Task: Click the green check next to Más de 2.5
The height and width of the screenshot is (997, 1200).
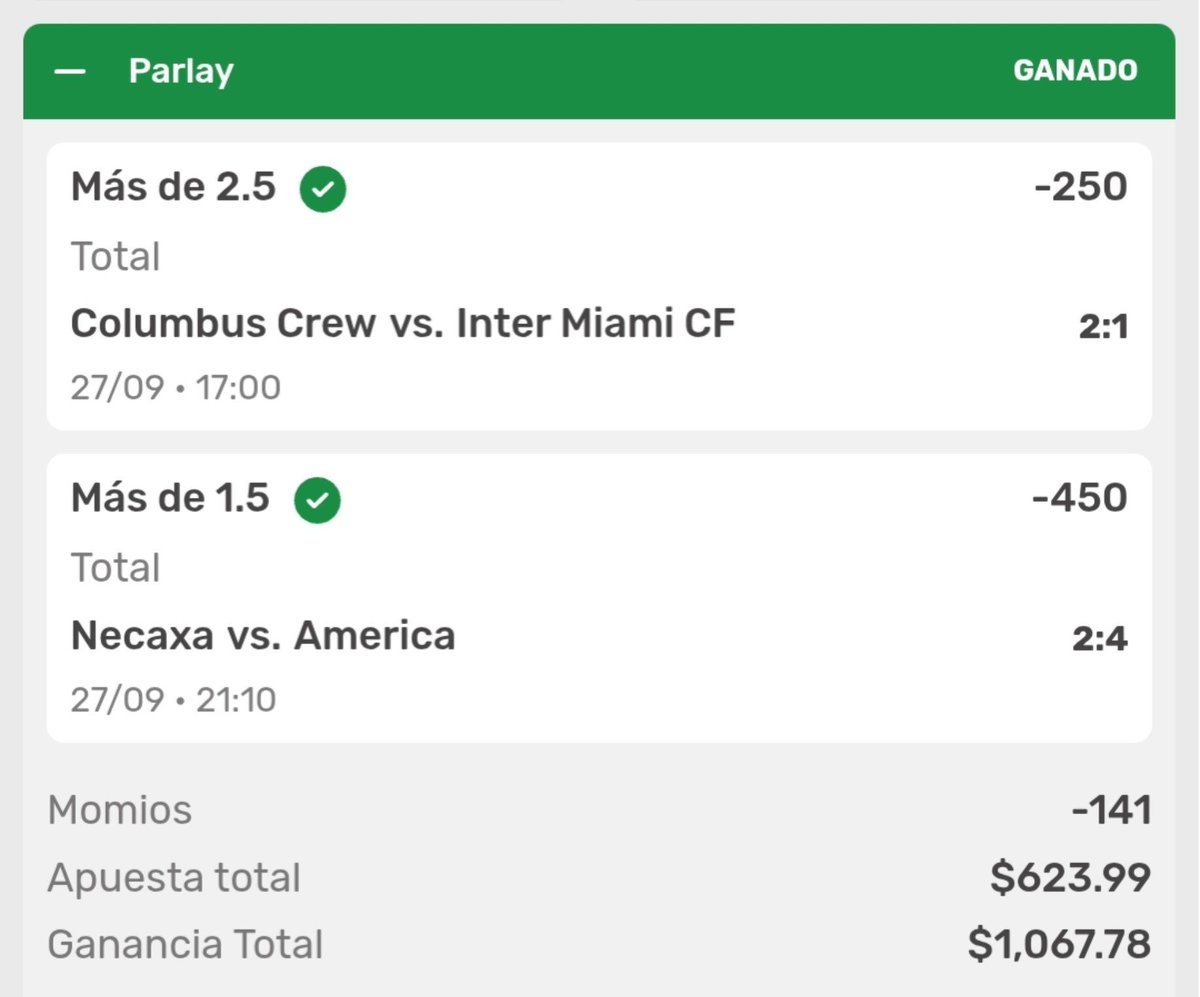Action: [x=323, y=189]
